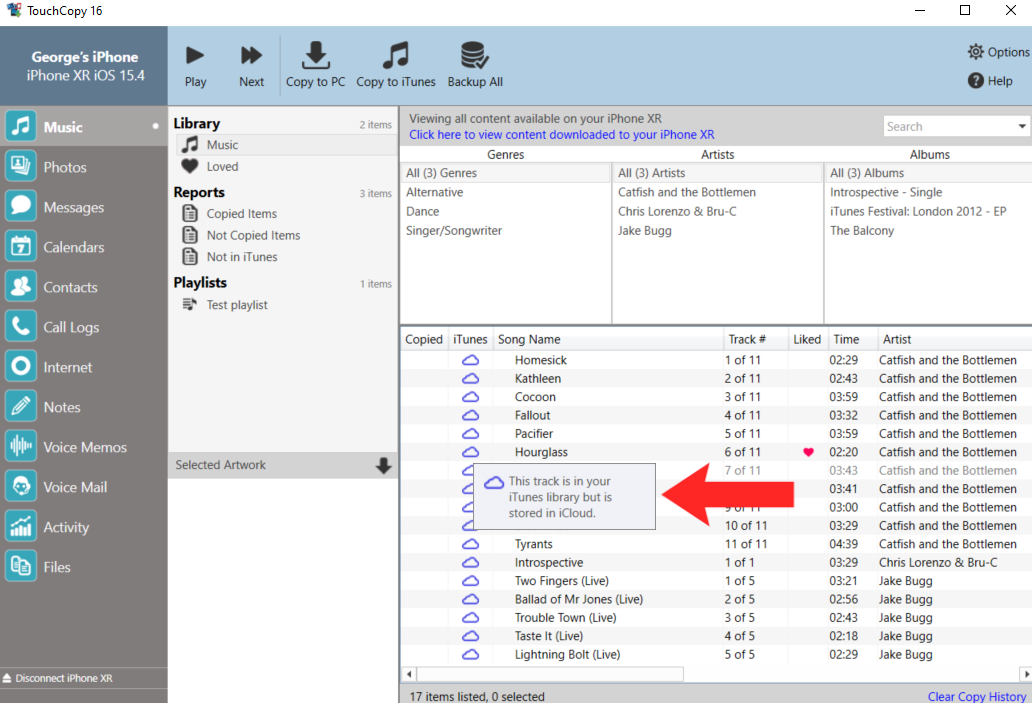Filter by Dance genre
1032x703 pixels.
tap(423, 211)
